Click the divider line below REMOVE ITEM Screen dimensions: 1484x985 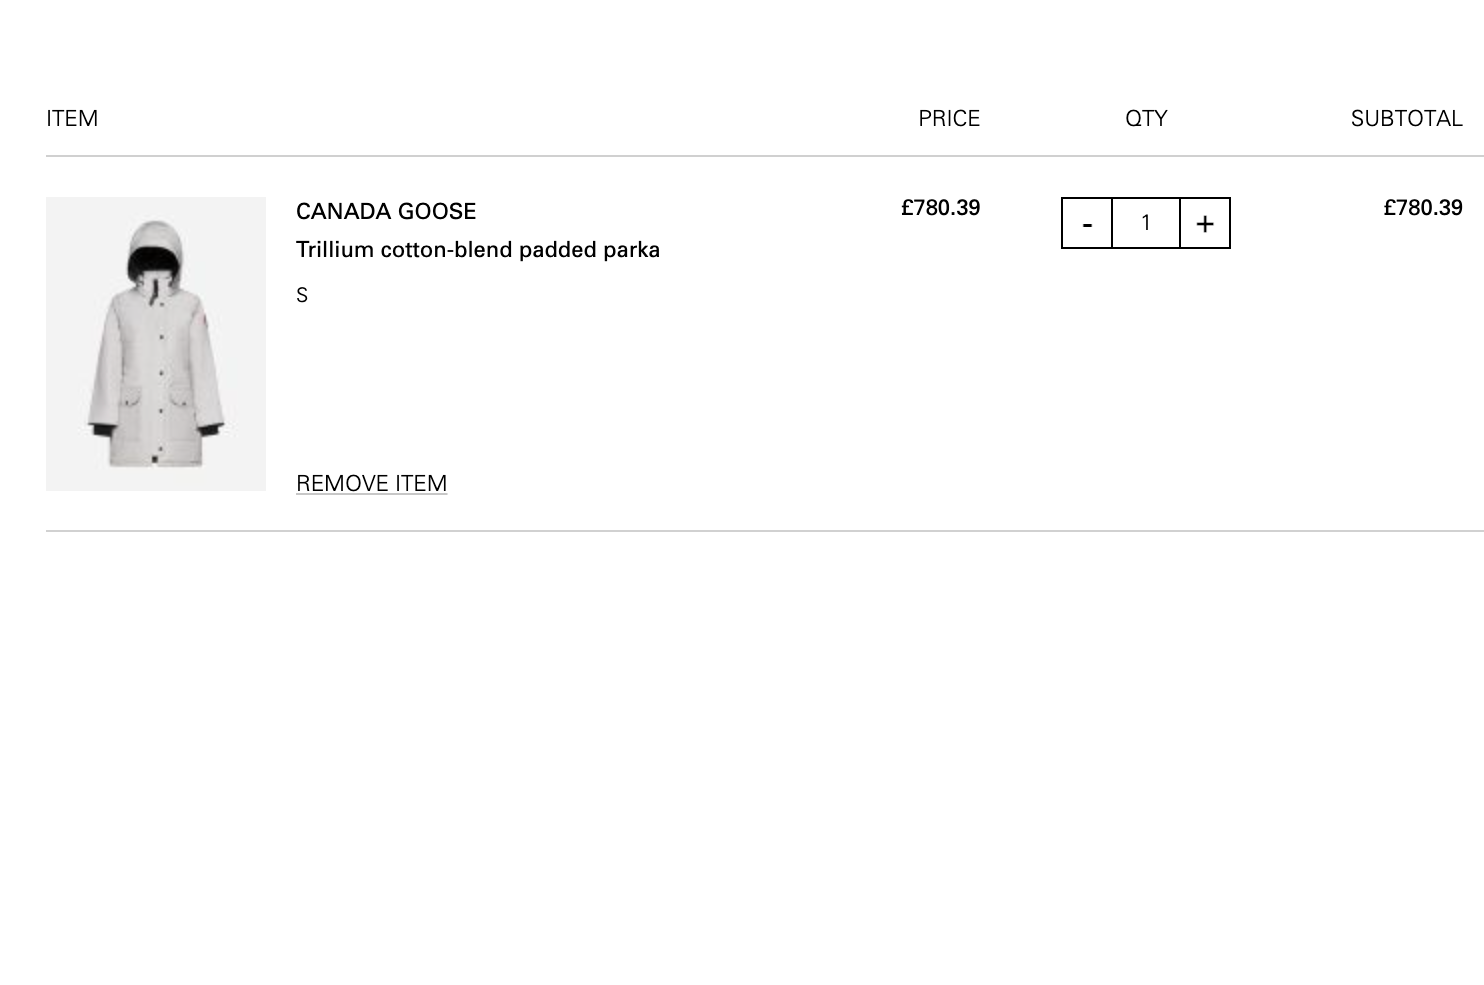point(700,531)
